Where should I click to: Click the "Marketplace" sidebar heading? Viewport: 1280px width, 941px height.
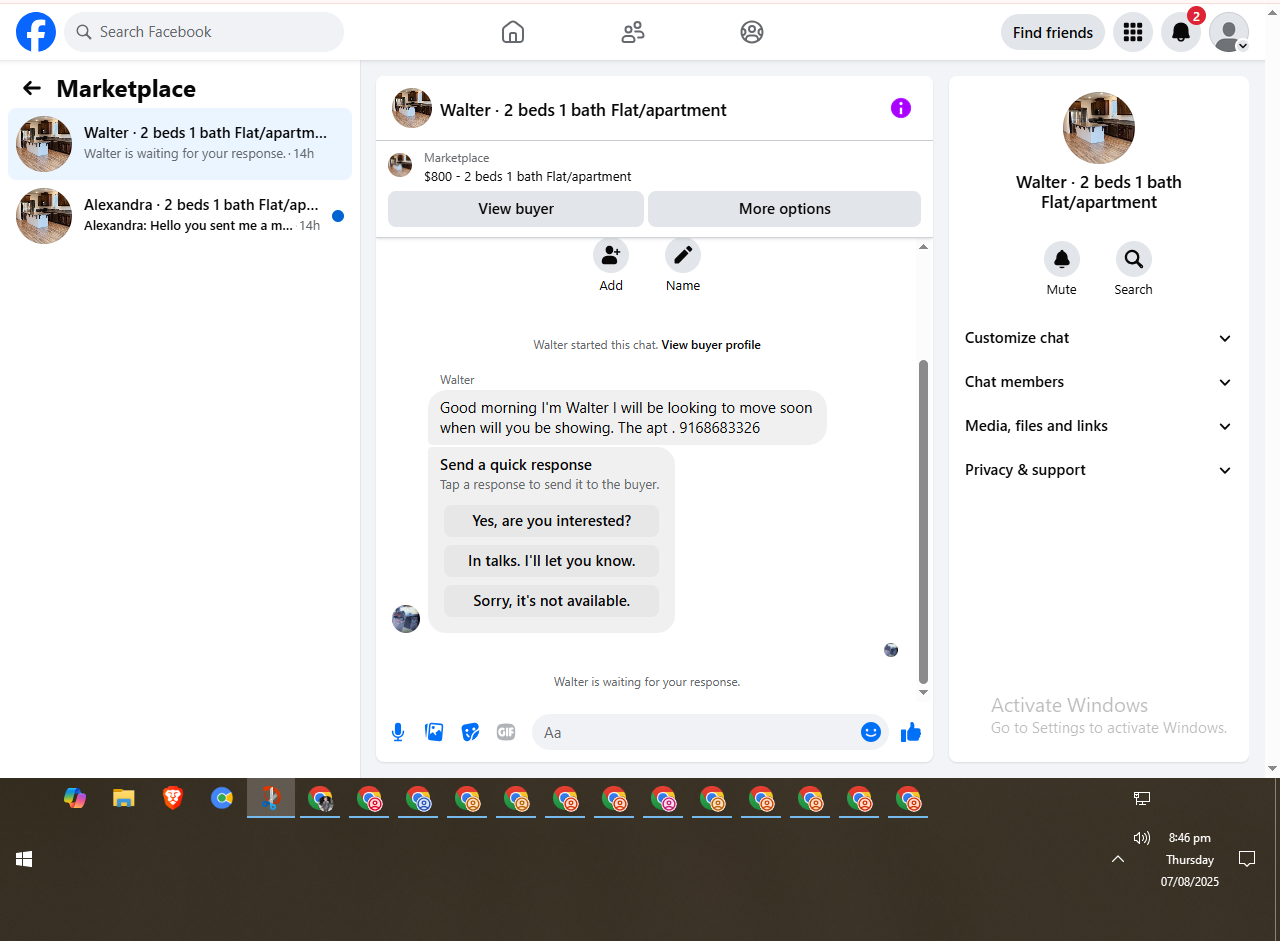(126, 89)
